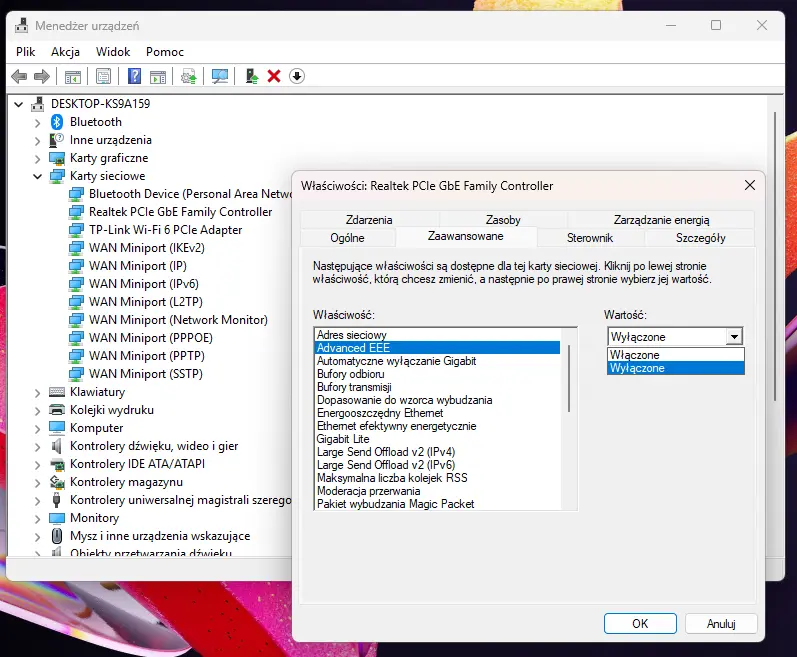Select Large Send Offload v2 (IPv4)
Screen dimensions: 797x657
pyautogui.click(x=437, y=452)
